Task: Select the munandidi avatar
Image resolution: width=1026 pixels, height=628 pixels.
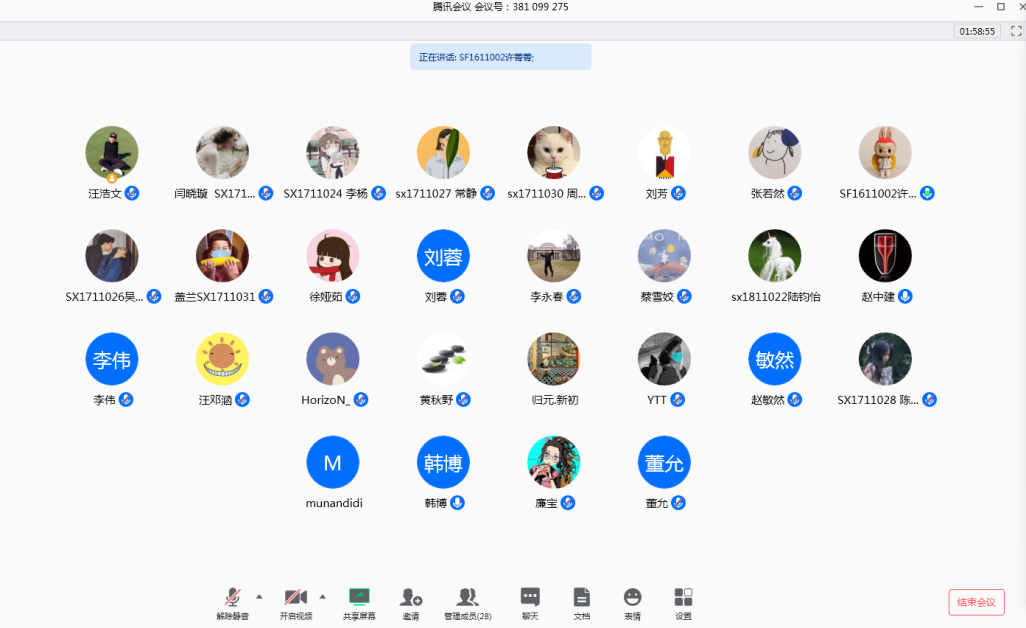Action: (x=333, y=462)
